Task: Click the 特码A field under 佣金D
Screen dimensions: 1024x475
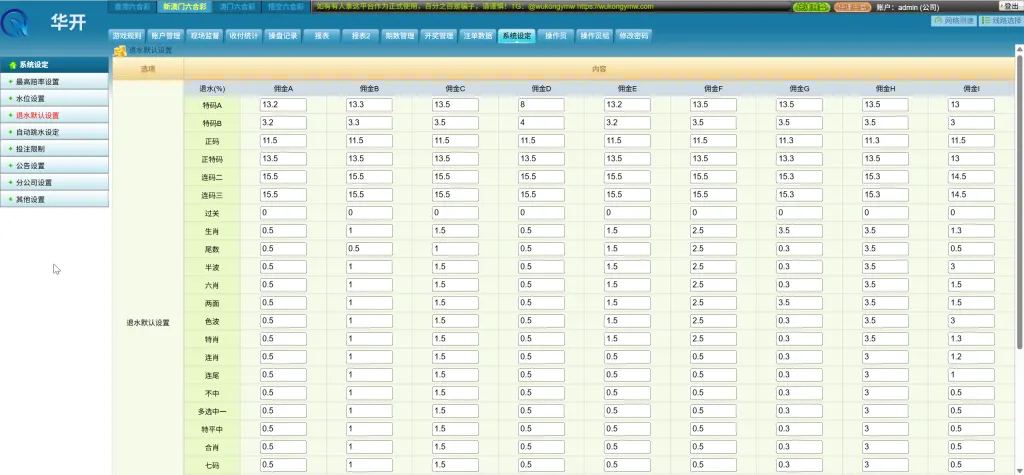Action: (541, 105)
